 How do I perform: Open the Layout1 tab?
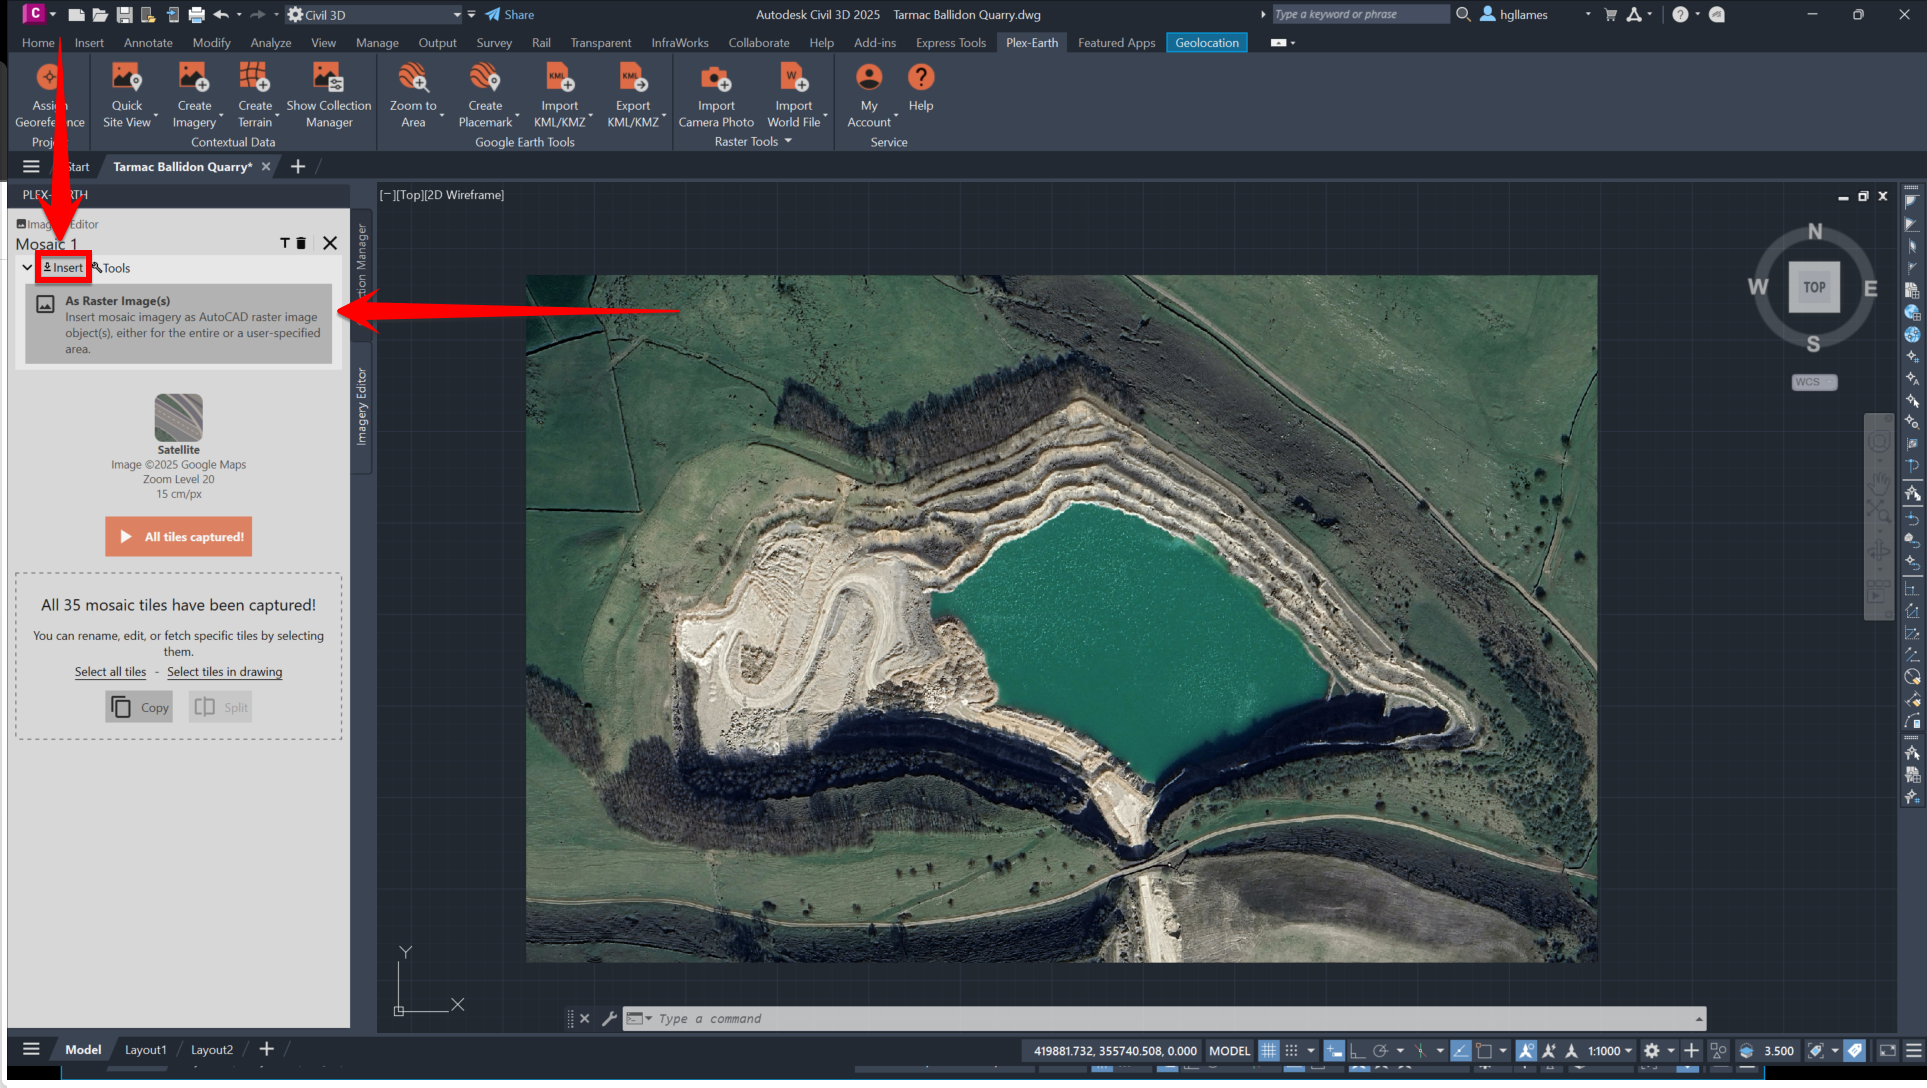[x=146, y=1050]
